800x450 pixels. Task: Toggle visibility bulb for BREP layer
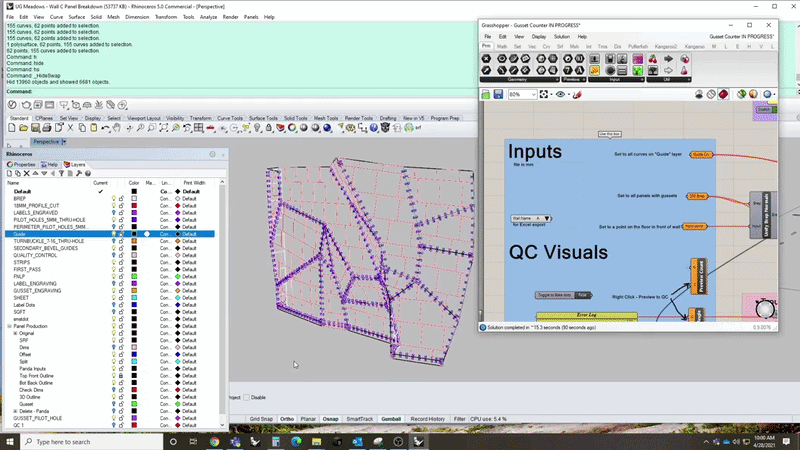click(113, 198)
